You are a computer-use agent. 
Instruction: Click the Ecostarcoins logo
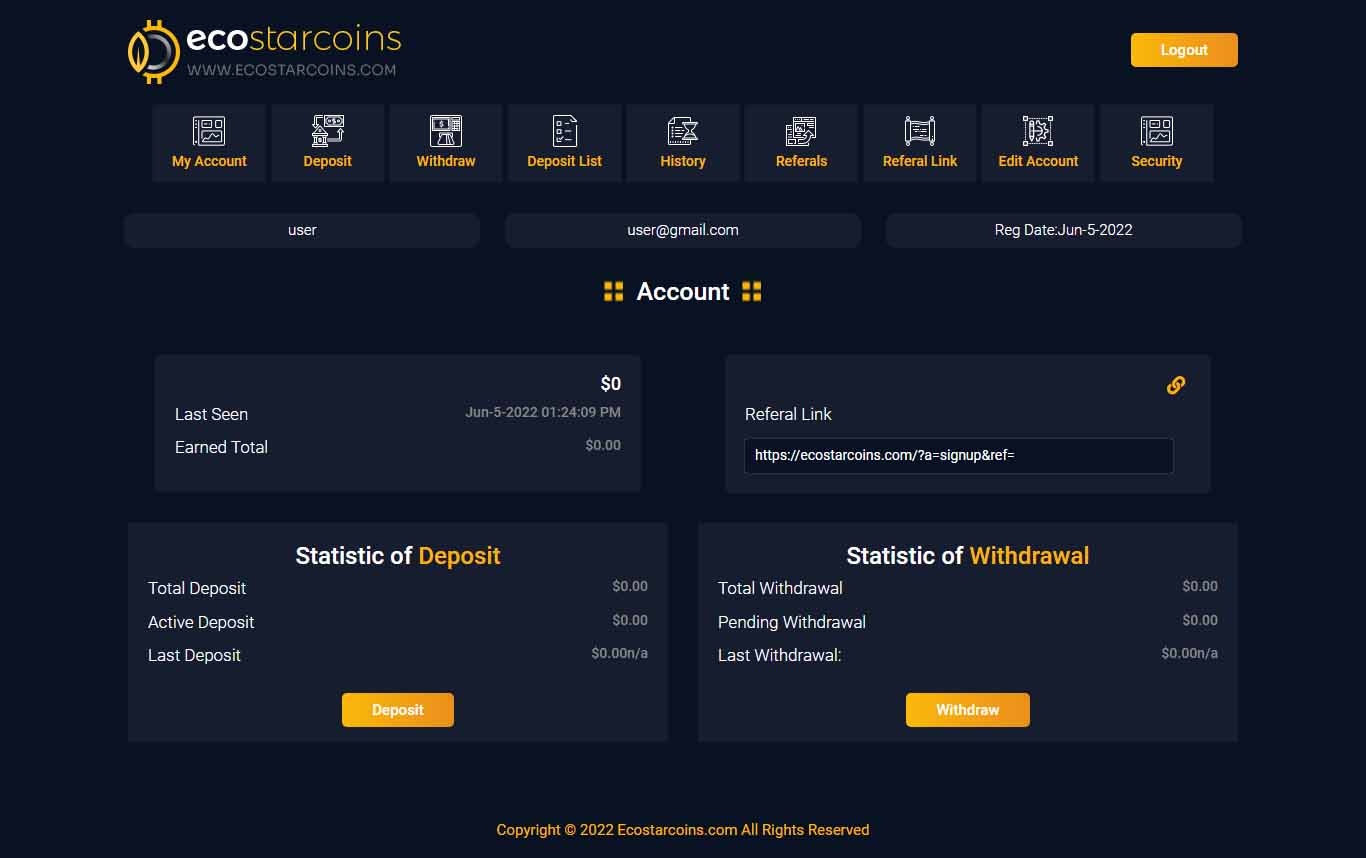coord(265,51)
